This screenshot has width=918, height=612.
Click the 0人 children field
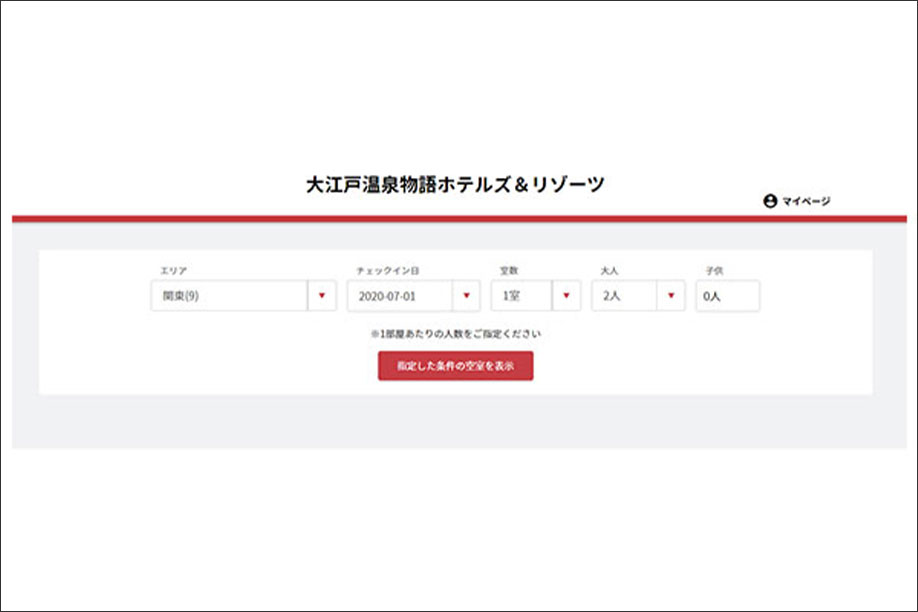[x=728, y=296]
